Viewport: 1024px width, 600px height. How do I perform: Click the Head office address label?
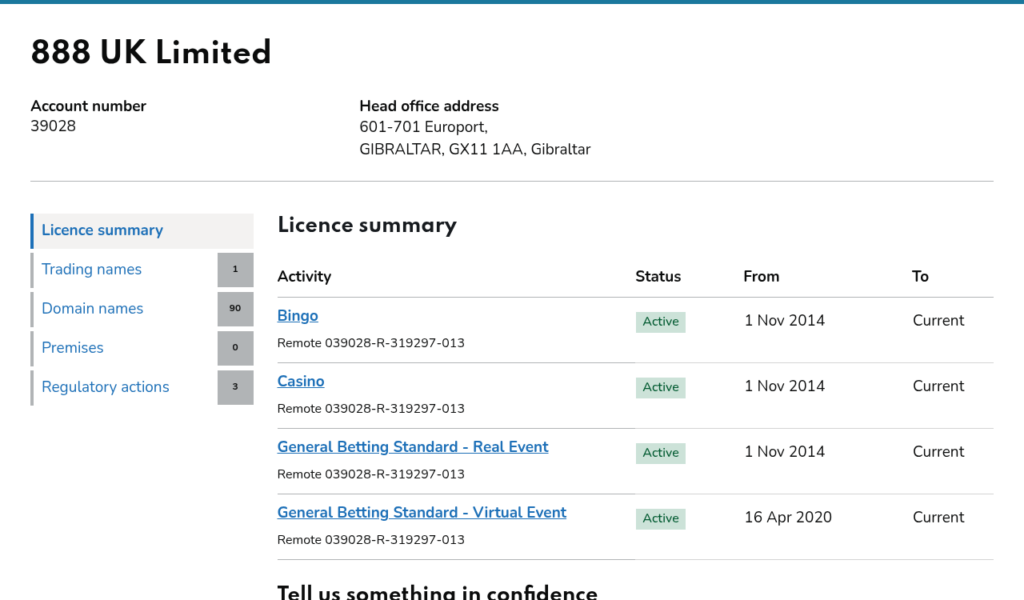pyautogui.click(x=429, y=106)
